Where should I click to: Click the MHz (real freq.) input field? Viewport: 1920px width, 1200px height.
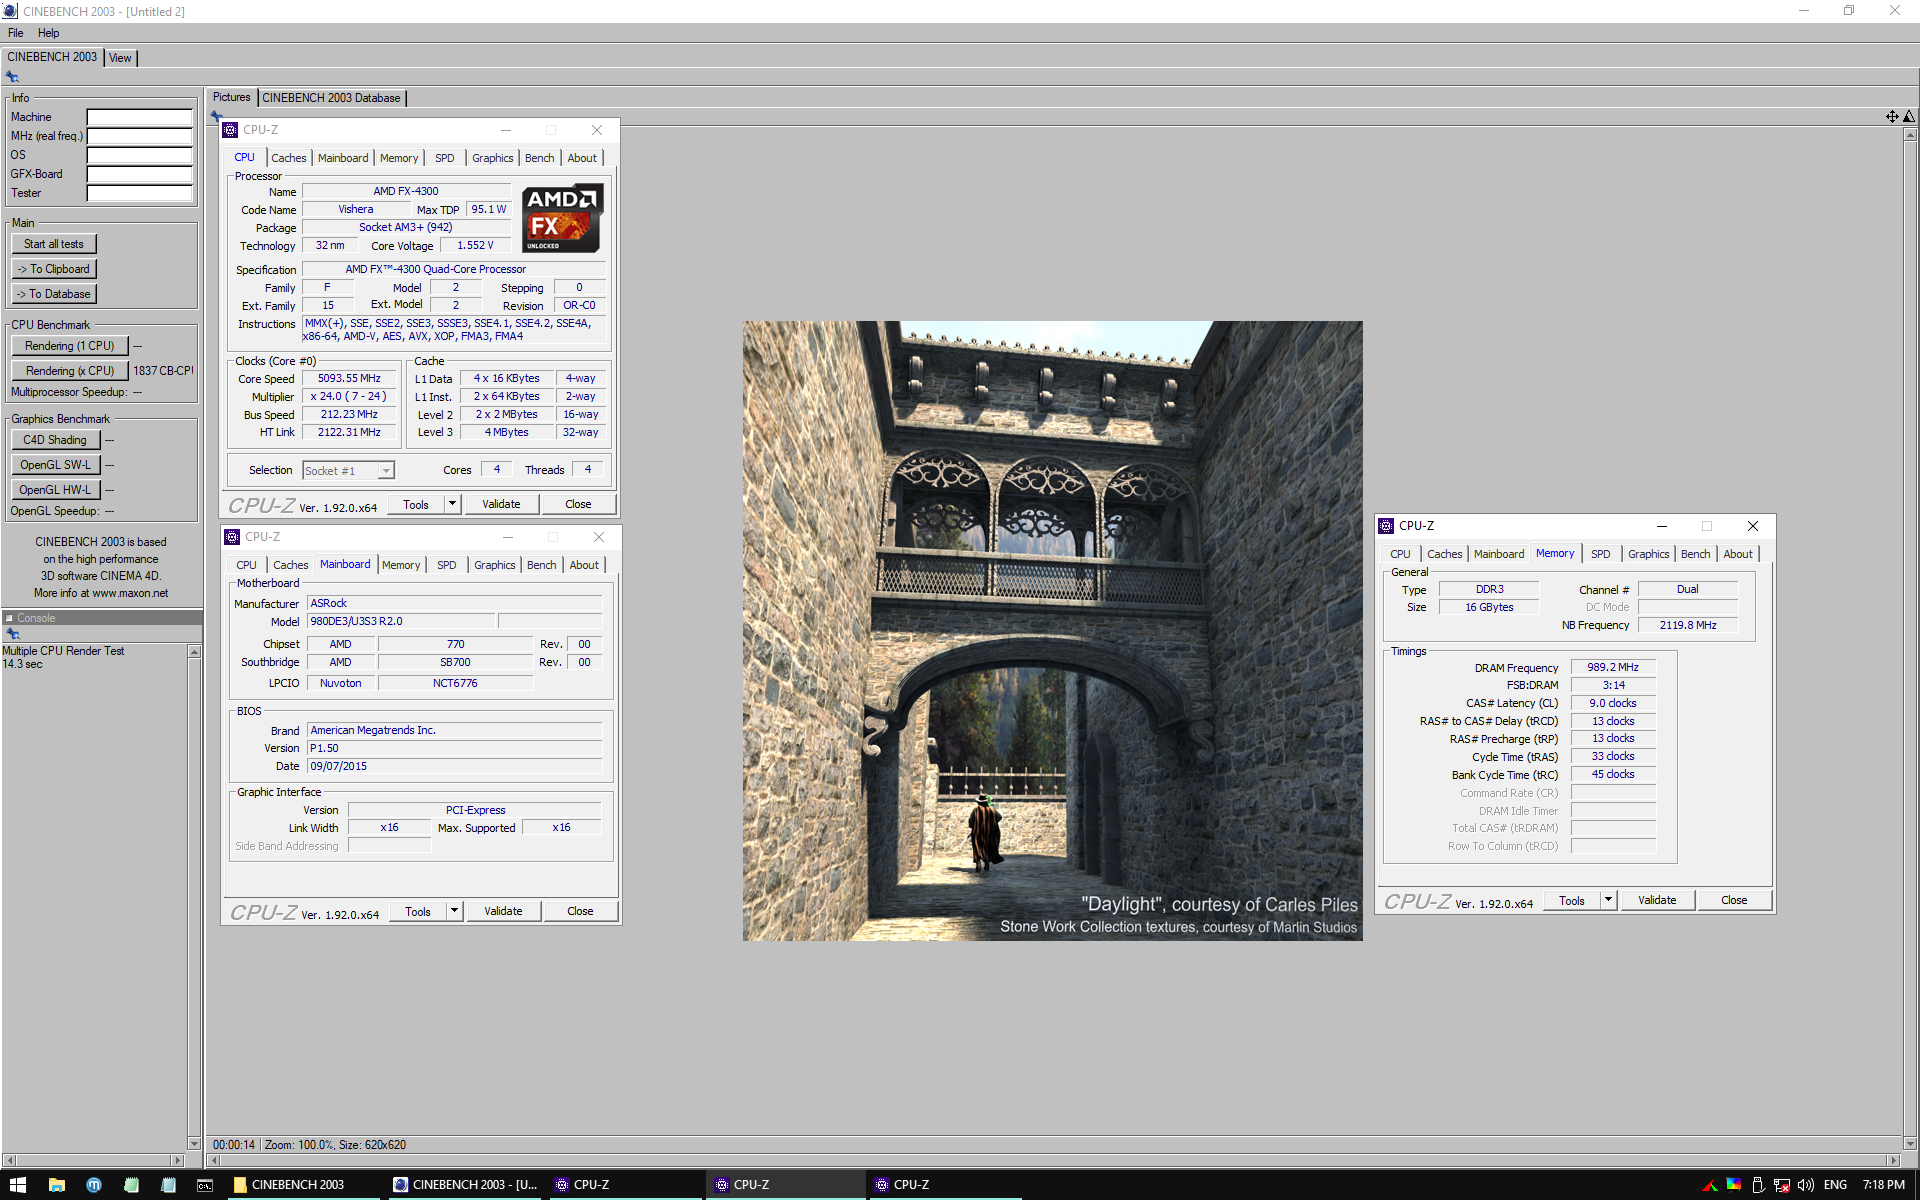click(139, 136)
